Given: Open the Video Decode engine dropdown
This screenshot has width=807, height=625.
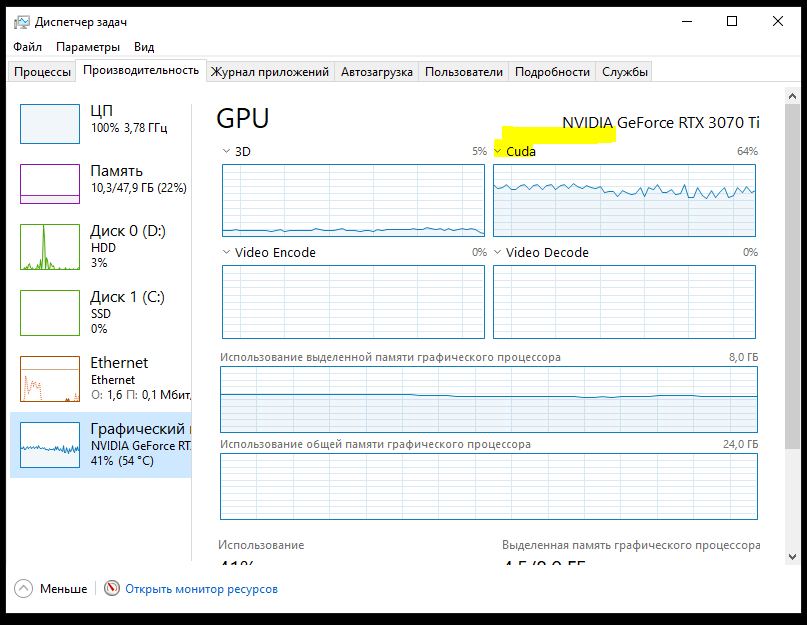Looking at the screenshot, I should tap(498, 252).
